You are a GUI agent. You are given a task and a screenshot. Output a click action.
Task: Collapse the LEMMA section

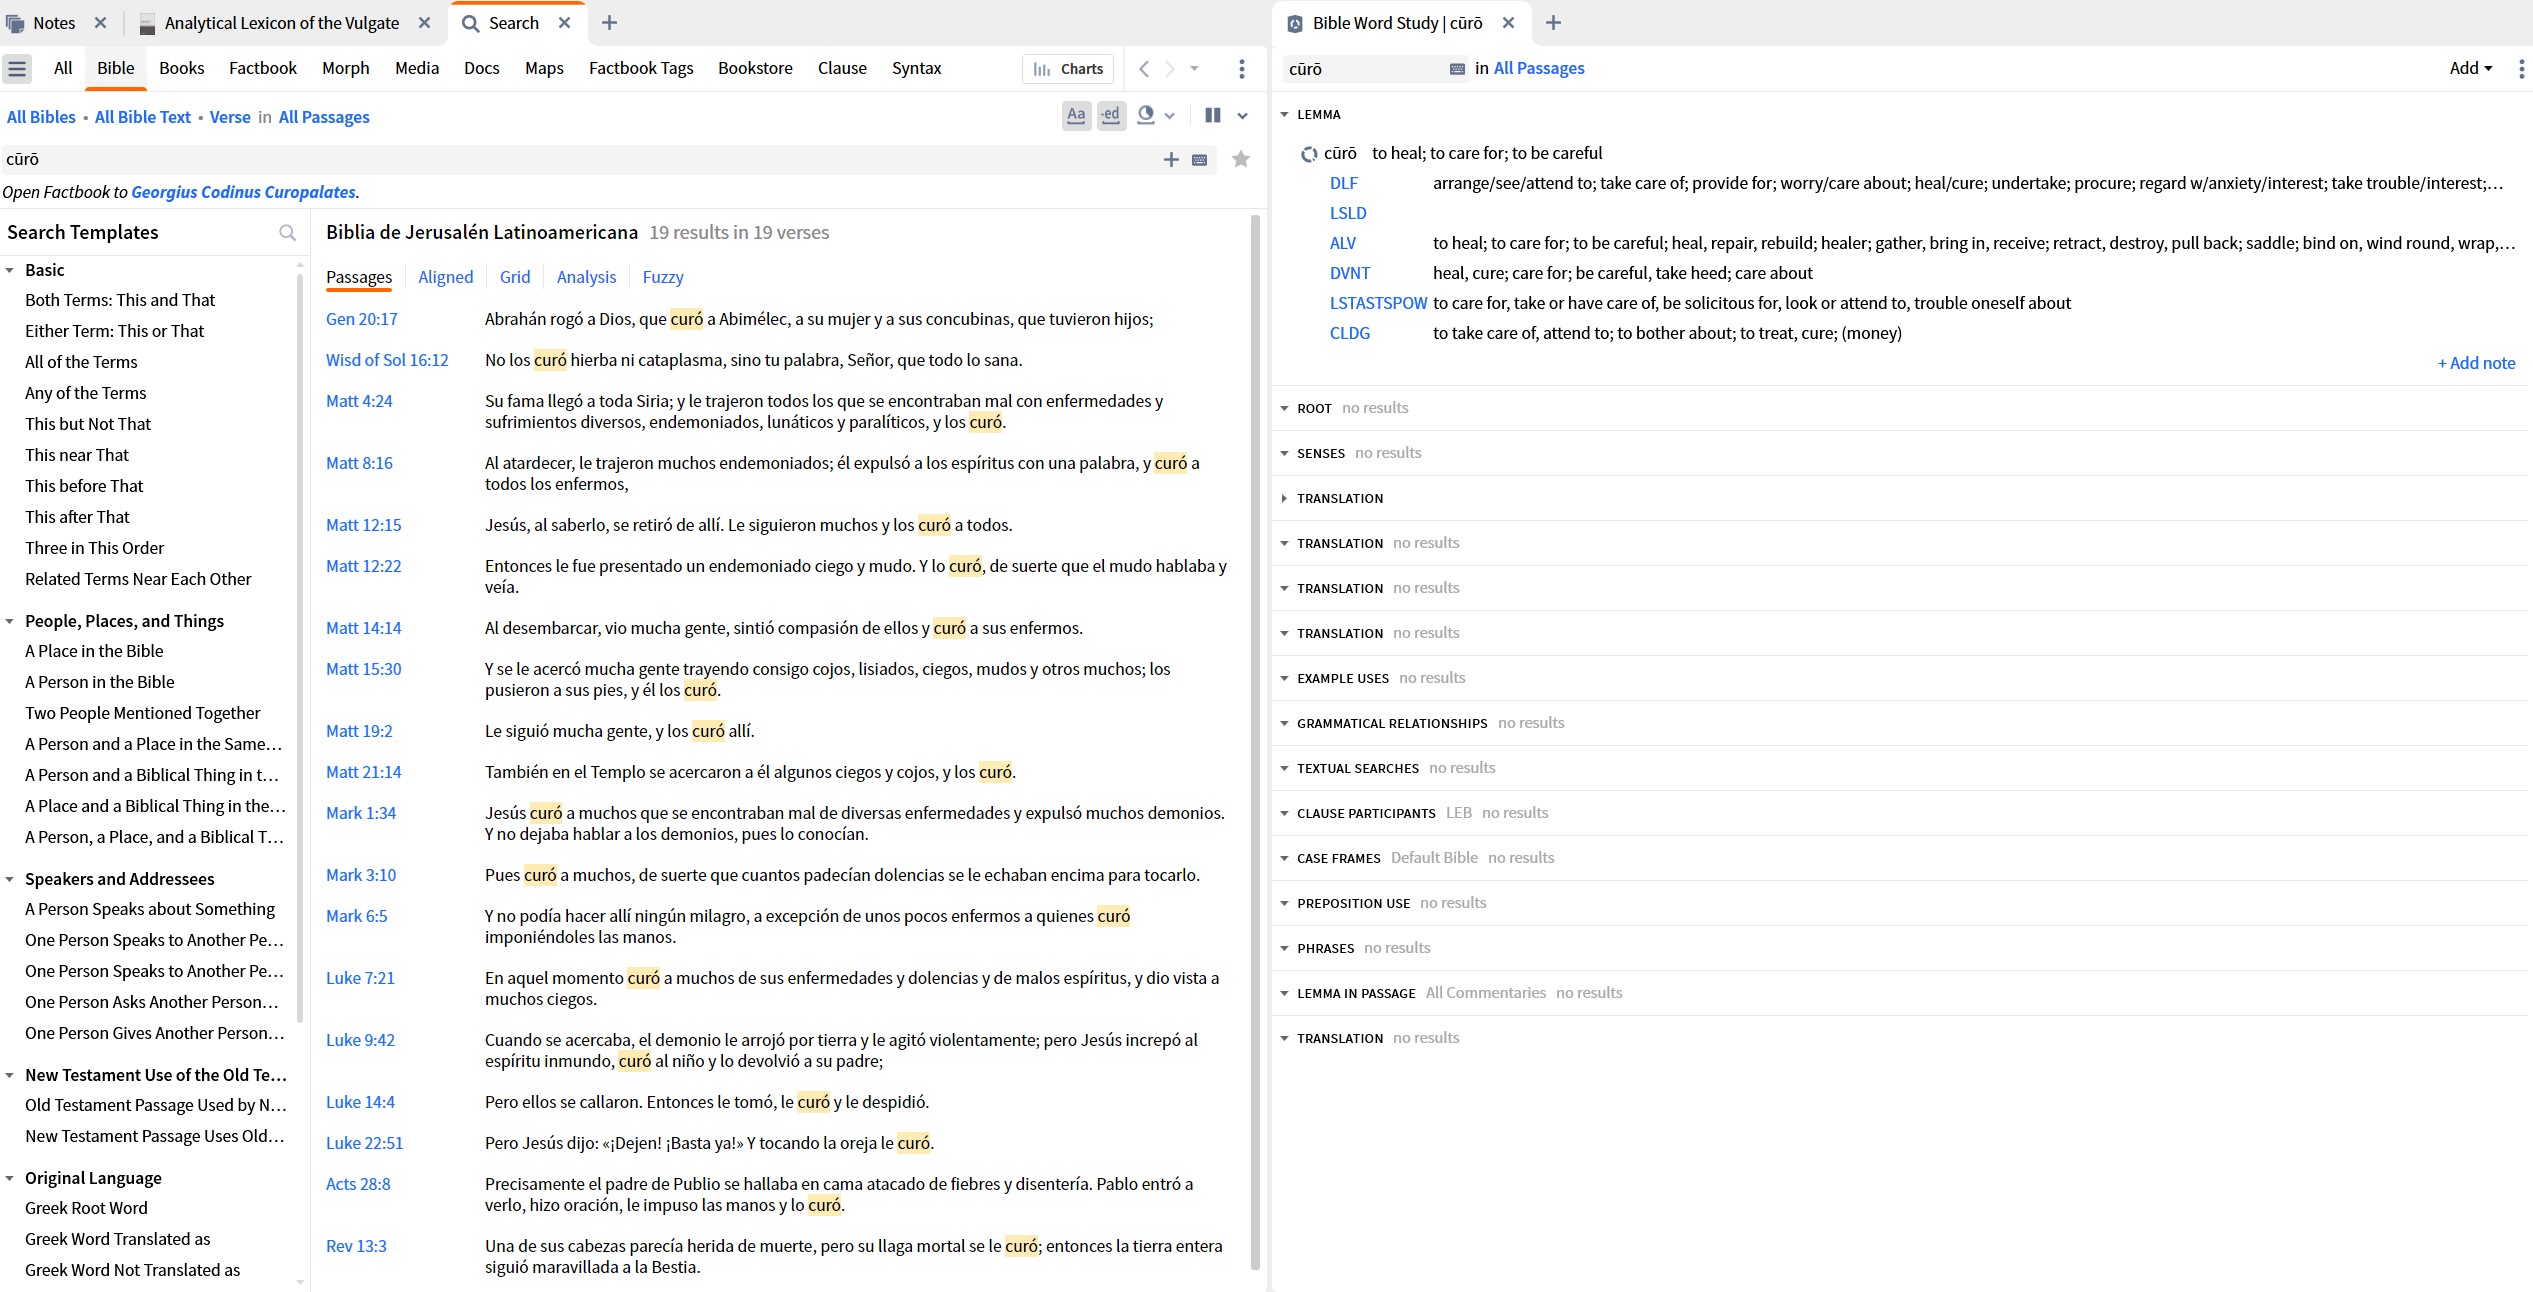point(1285,115)
